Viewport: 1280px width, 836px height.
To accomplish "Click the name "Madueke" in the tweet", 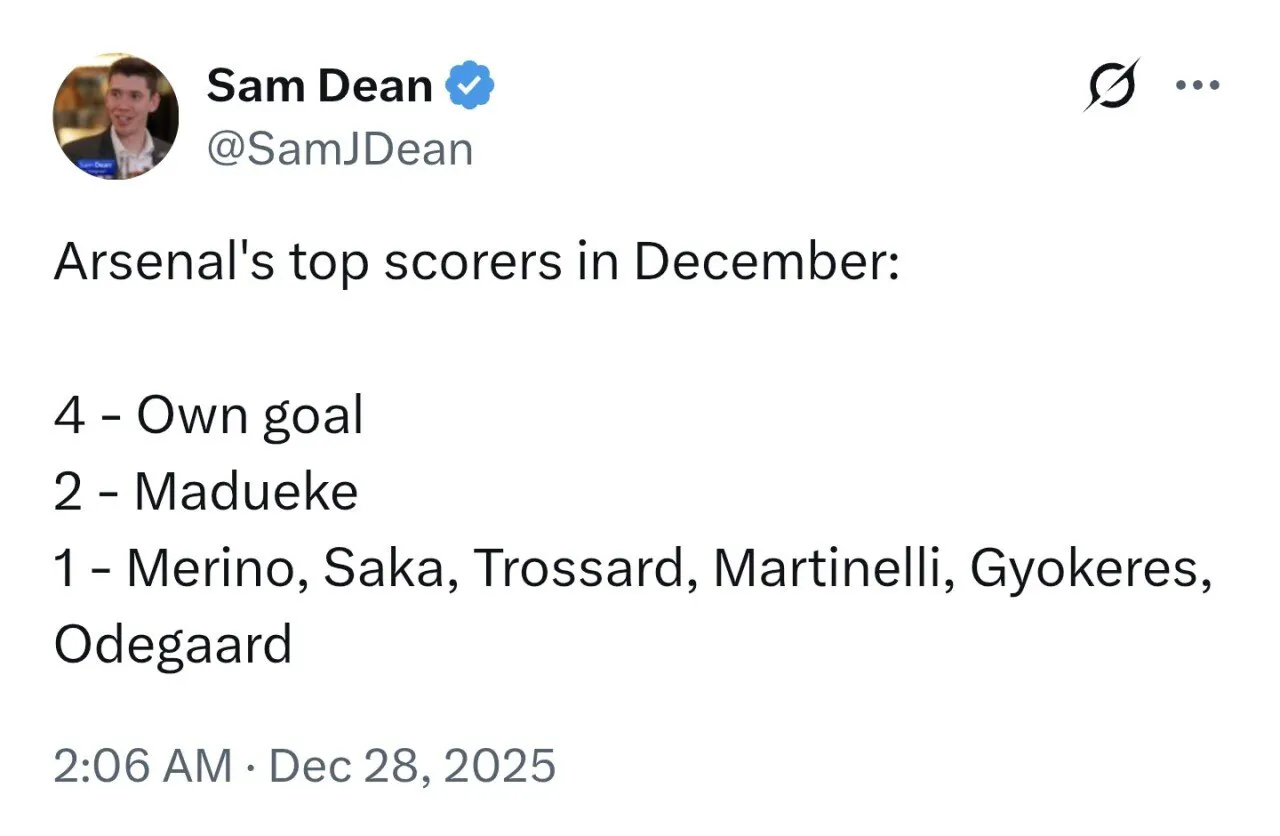I will (246, 492).
